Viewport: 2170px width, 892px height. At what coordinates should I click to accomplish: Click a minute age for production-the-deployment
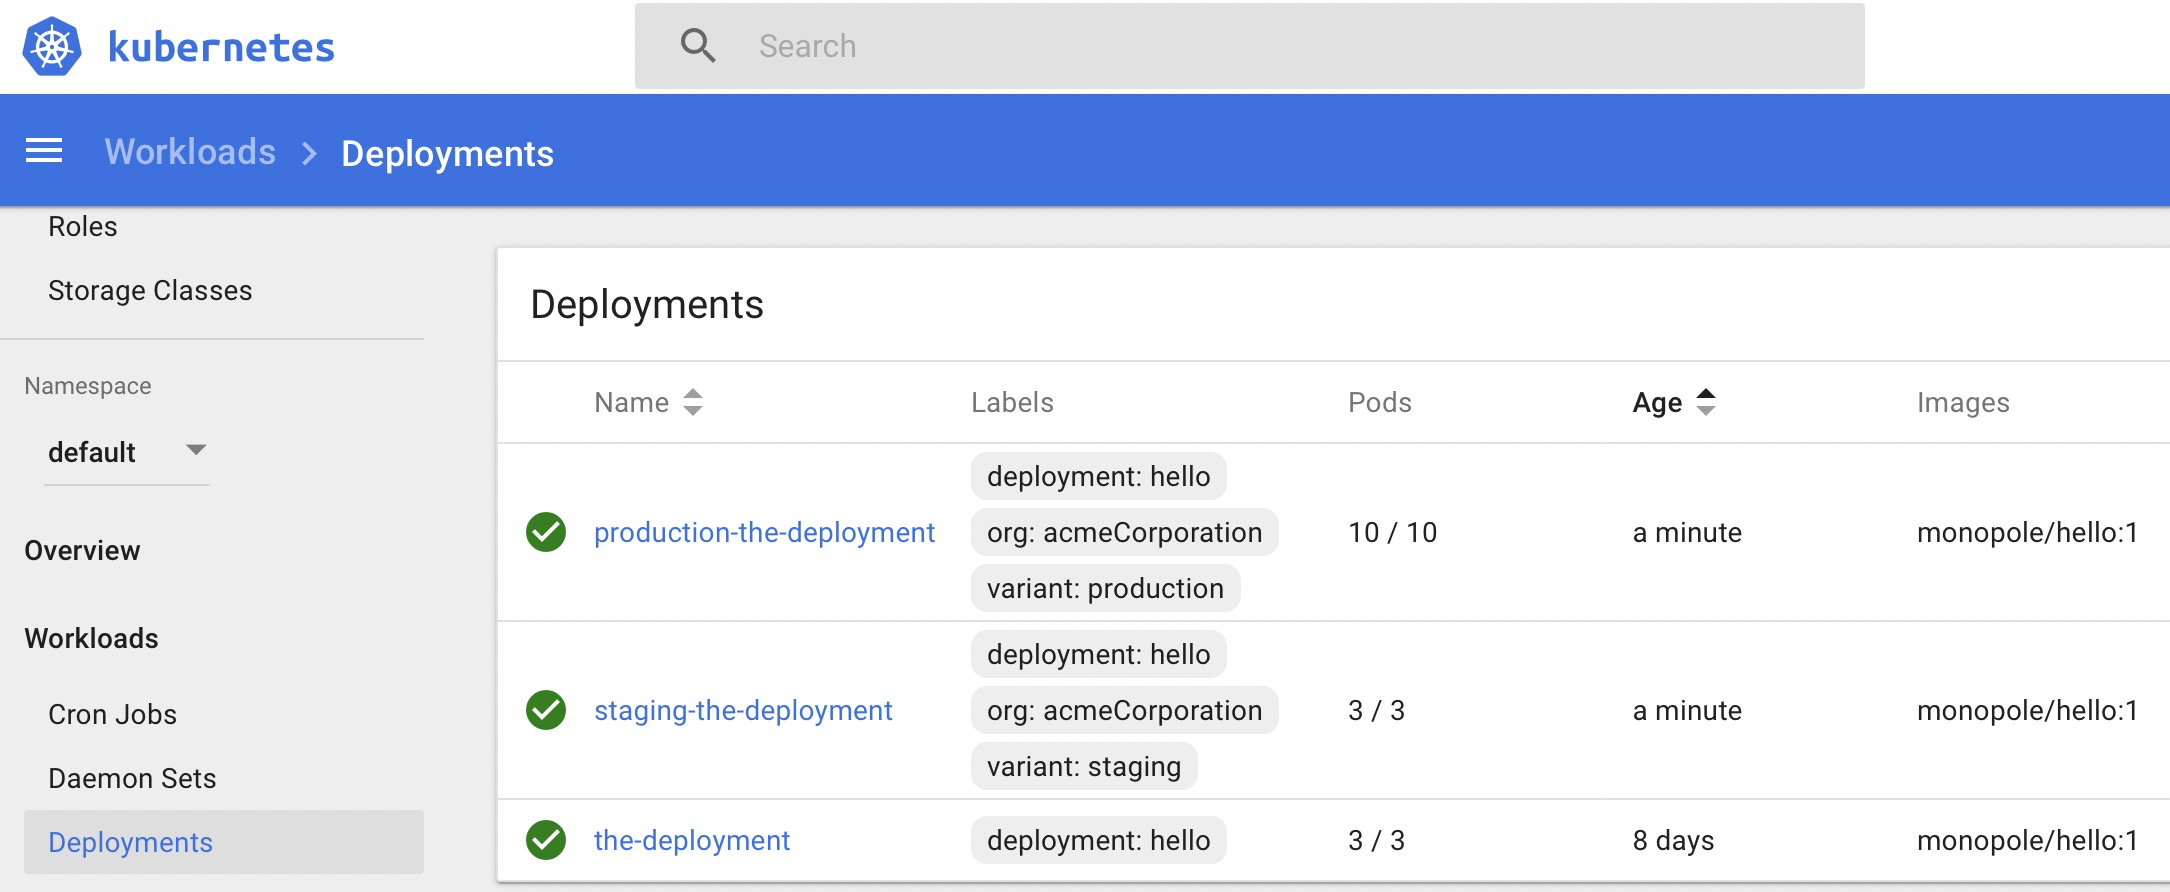pos(1687,532)
